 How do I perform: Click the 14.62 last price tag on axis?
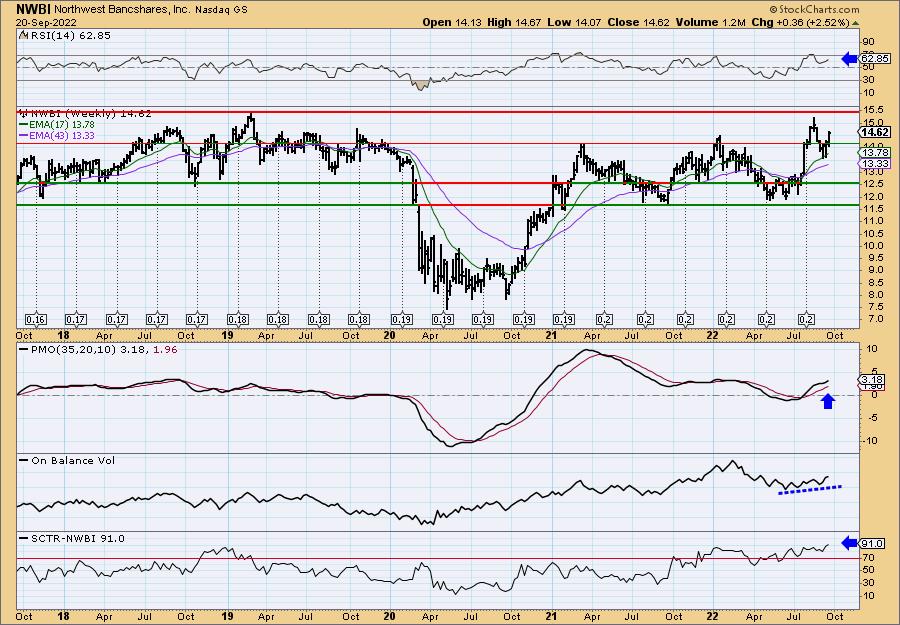875,133
